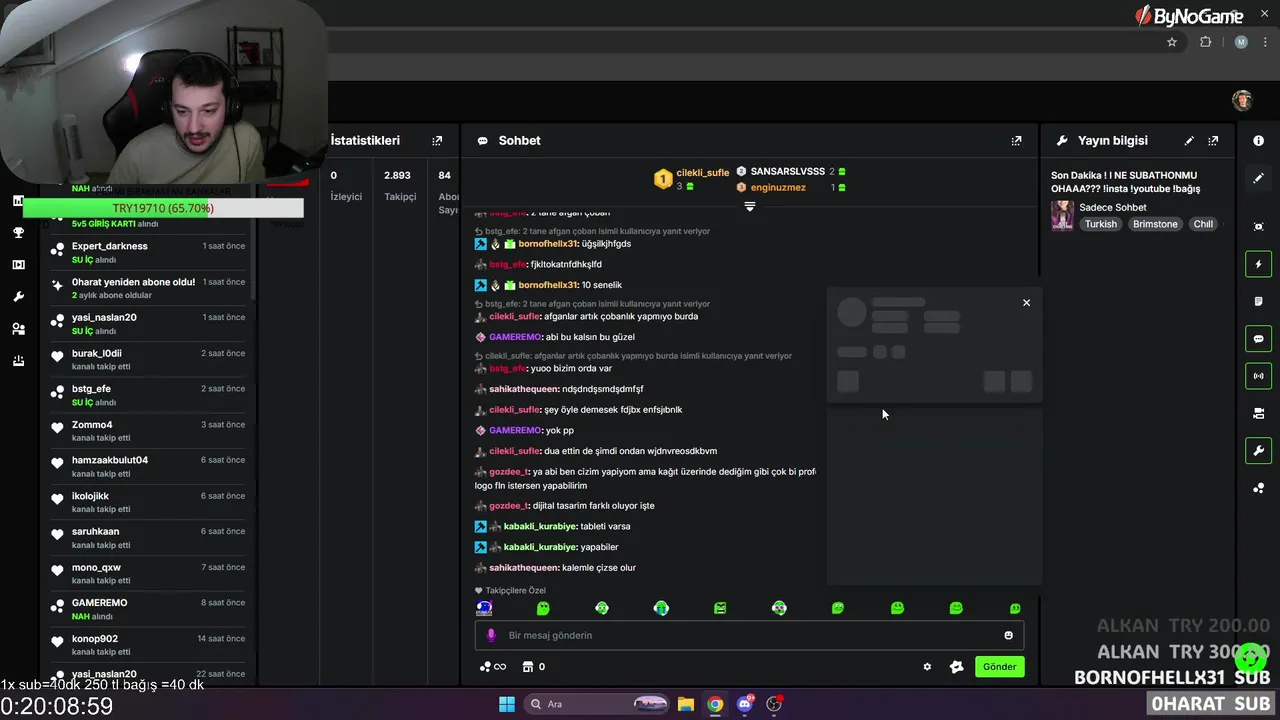1280x720 pixels.
Task: Bookmark page with browser star icon
Action: (x=1172, y=42)
